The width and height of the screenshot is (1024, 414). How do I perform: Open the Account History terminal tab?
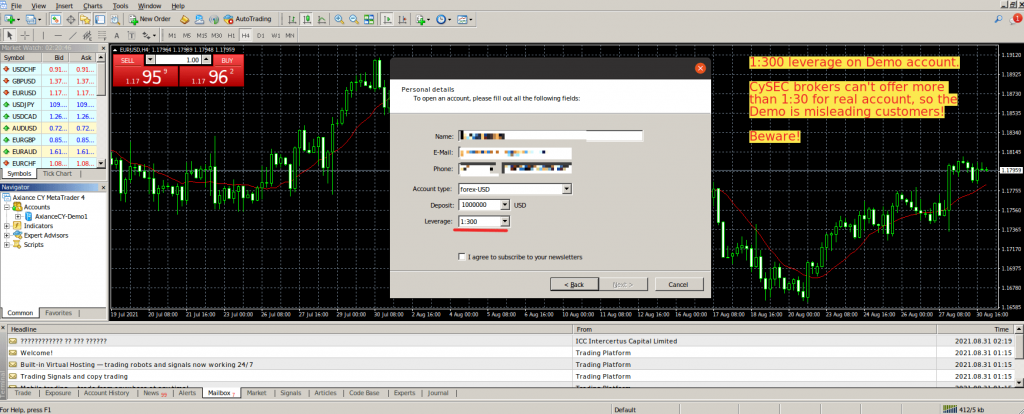pos(107,393)
